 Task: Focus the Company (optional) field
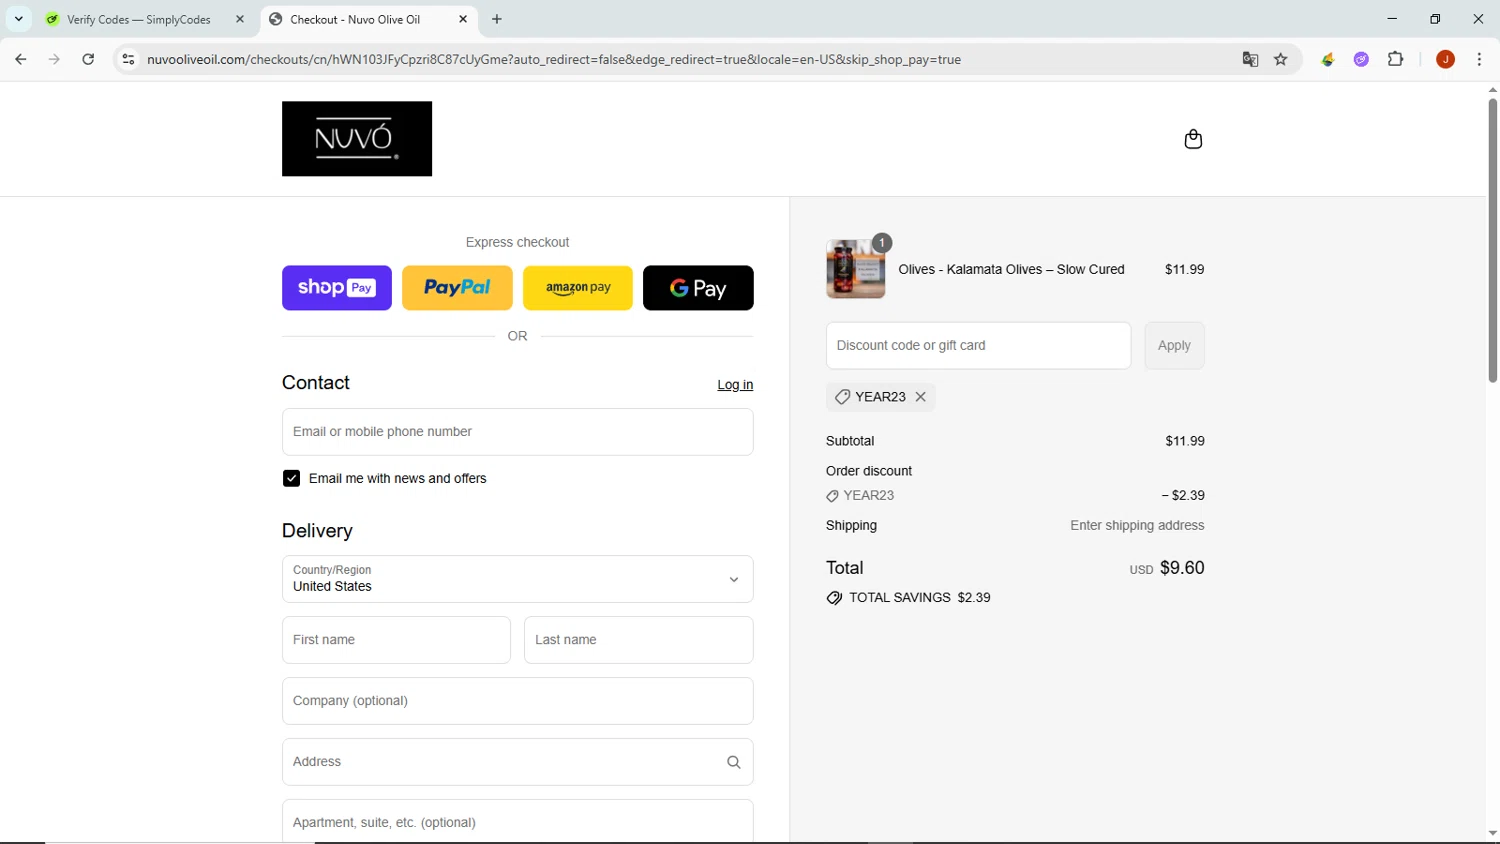tap(517, 701)
